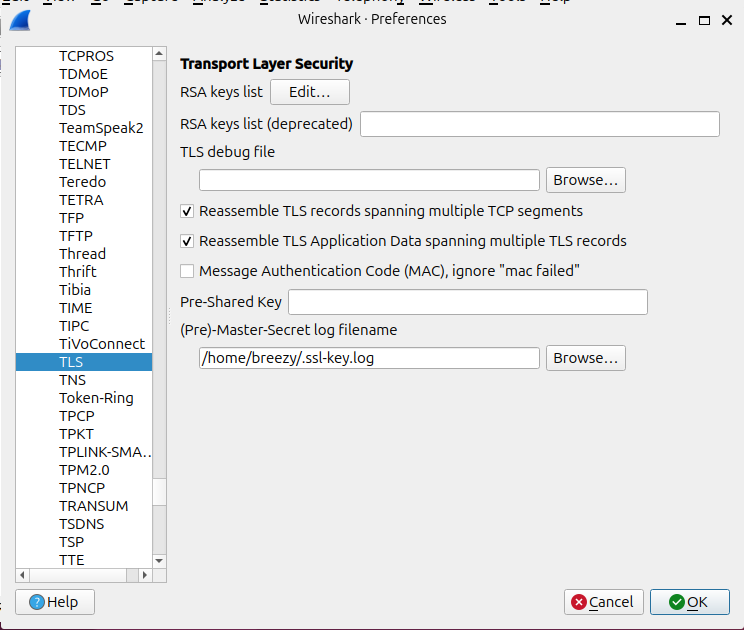This screenshot has height=630, width=744.
Task: Click the RSA keys list (deprecated) field
Action: click(540, 124)
